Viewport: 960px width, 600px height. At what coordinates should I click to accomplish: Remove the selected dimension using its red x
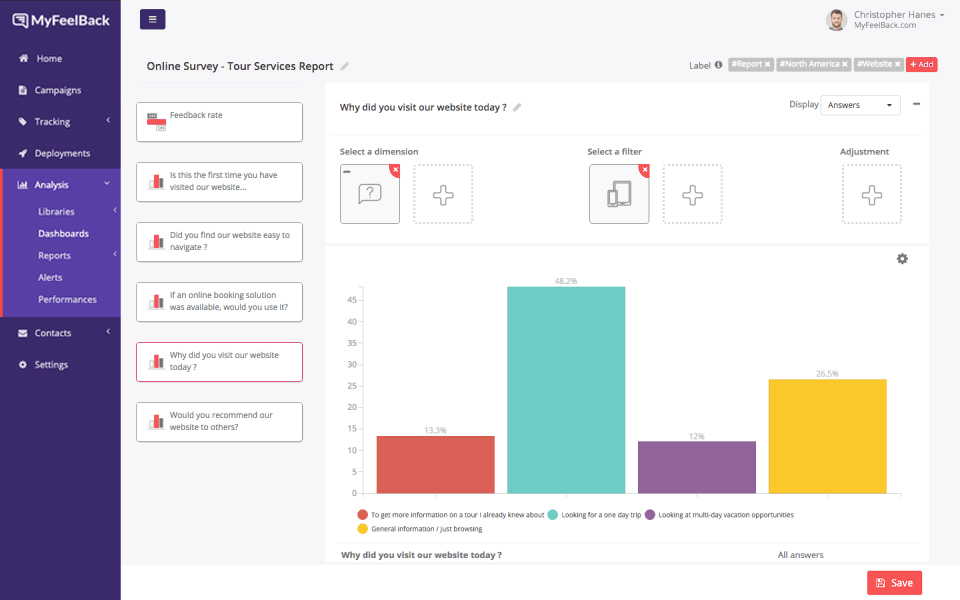click(393, 170)
